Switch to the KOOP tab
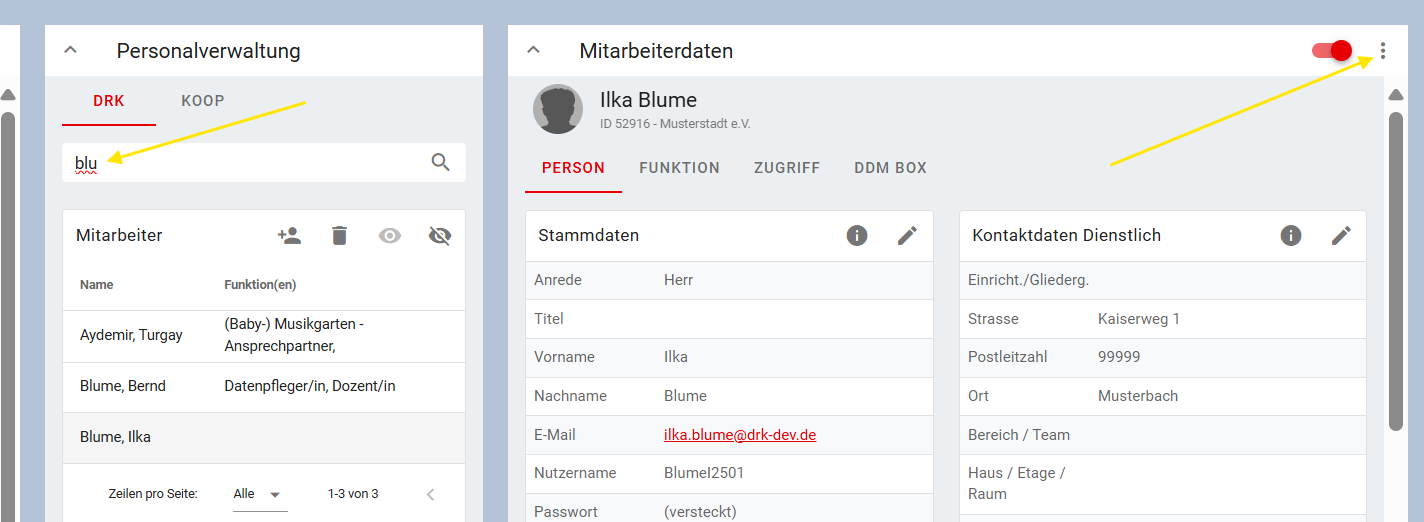 tap(203, 101)
